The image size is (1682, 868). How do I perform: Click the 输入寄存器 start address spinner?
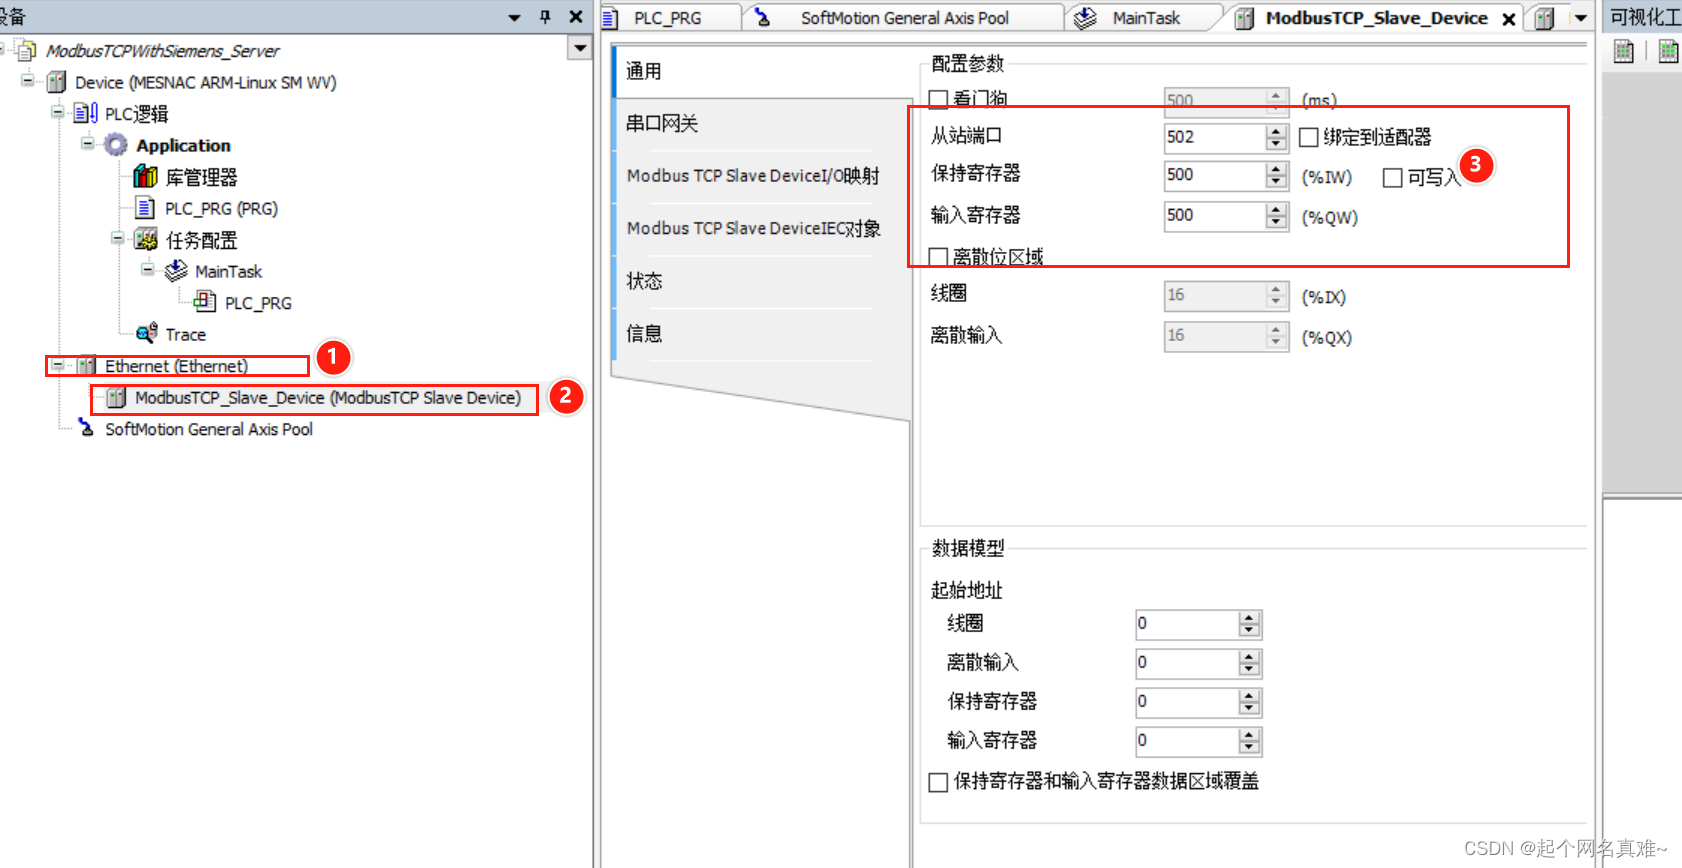[1249, 741]
